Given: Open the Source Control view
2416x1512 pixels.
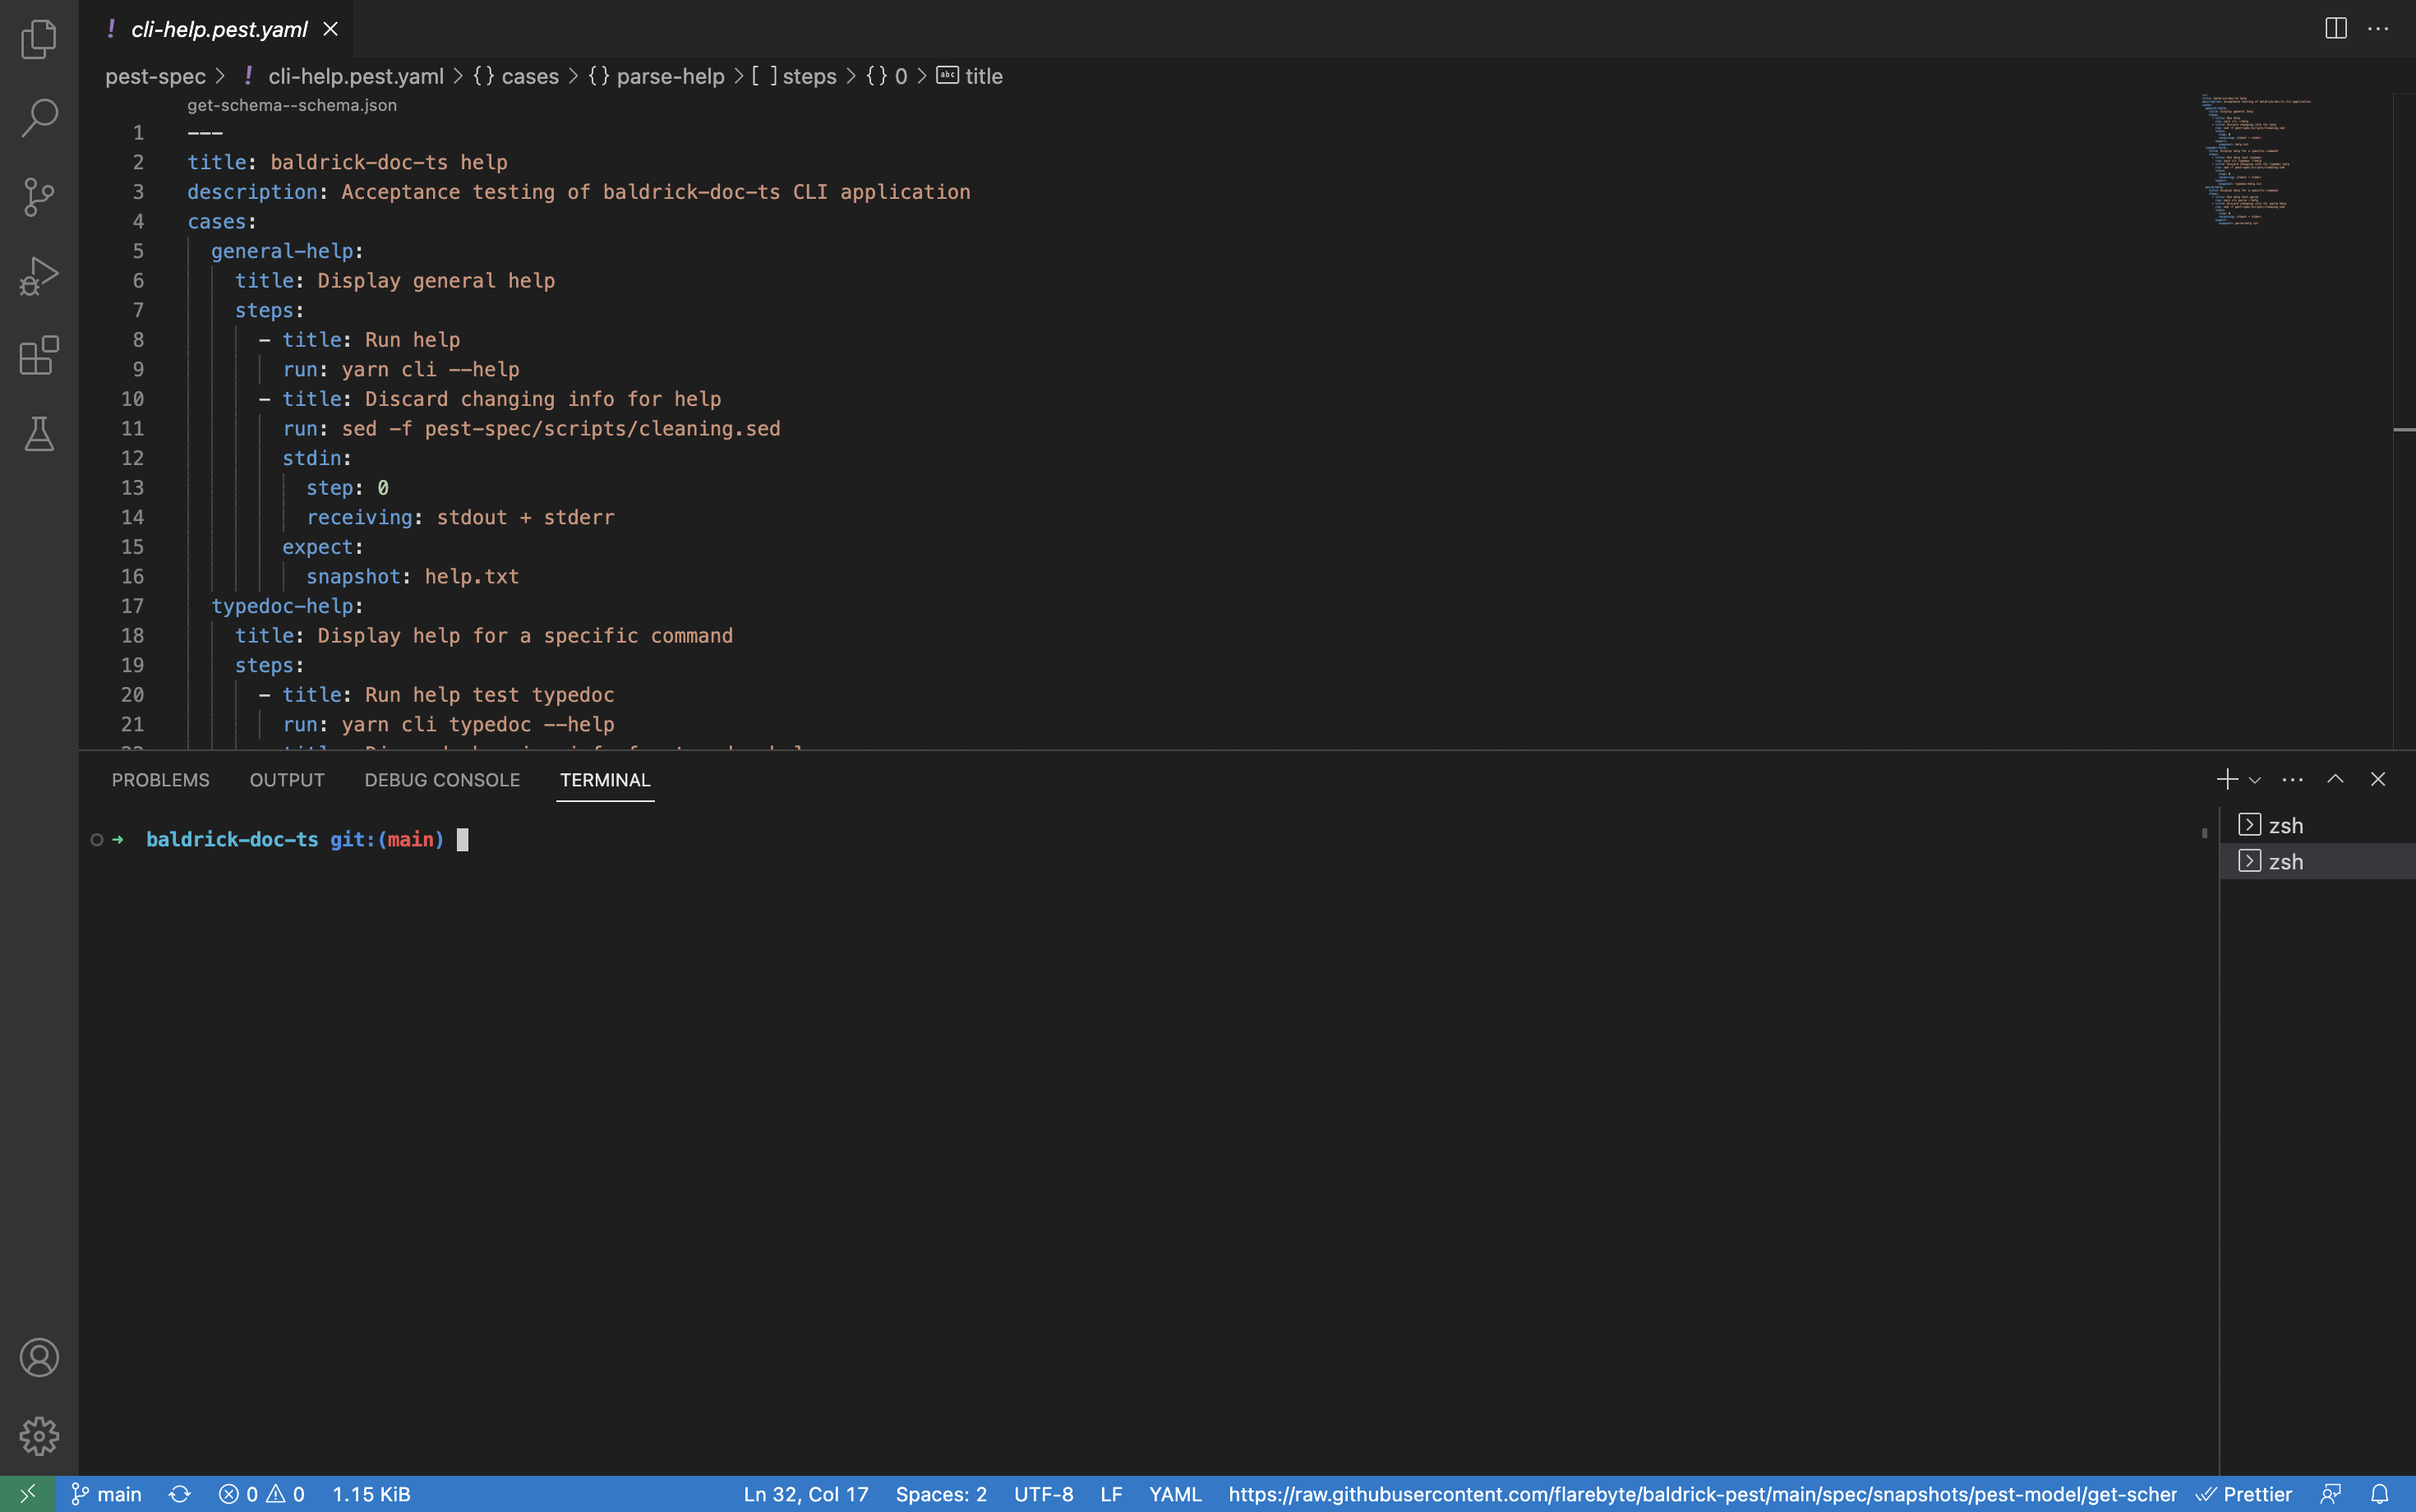Looking at the screenshot, I should (39, 197).
